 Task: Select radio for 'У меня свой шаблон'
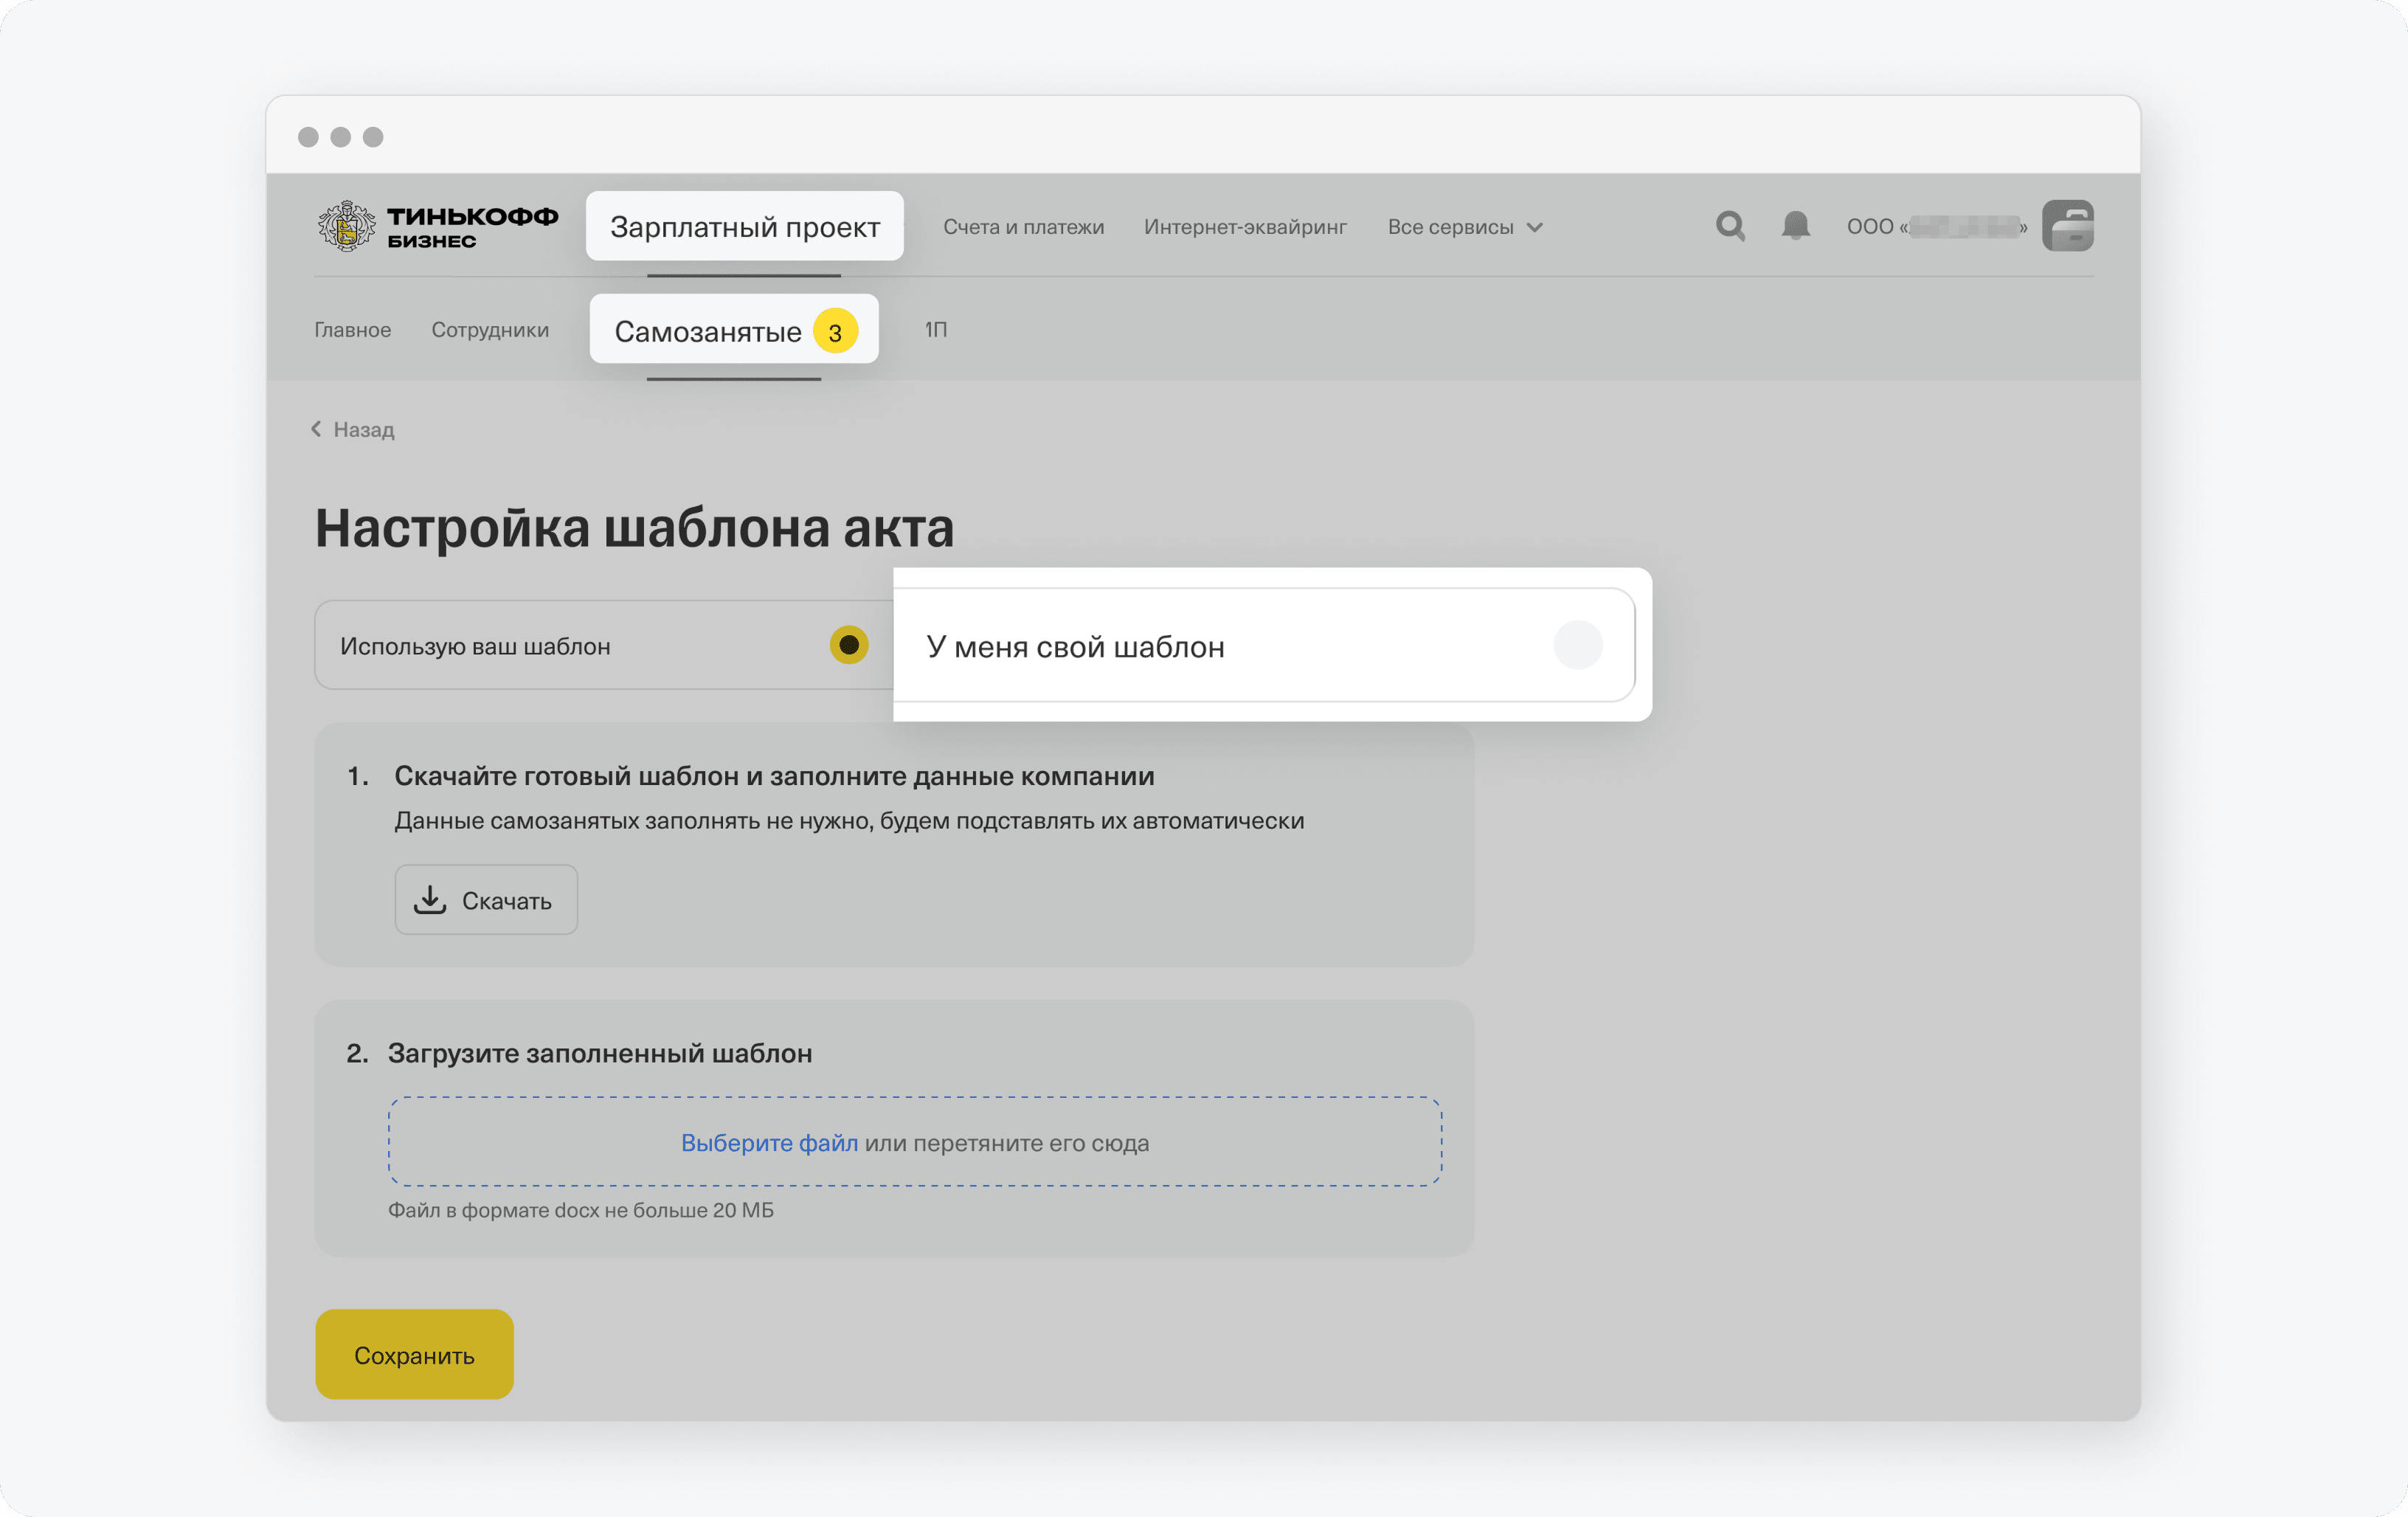click(1577, 645)
